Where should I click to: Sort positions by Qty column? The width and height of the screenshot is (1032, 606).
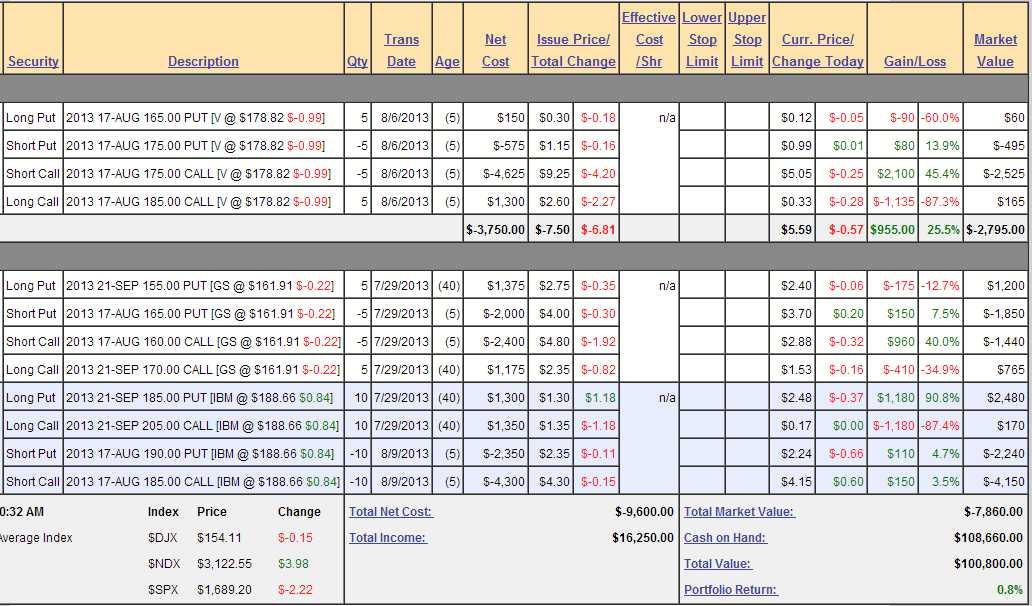click(357, 61)
